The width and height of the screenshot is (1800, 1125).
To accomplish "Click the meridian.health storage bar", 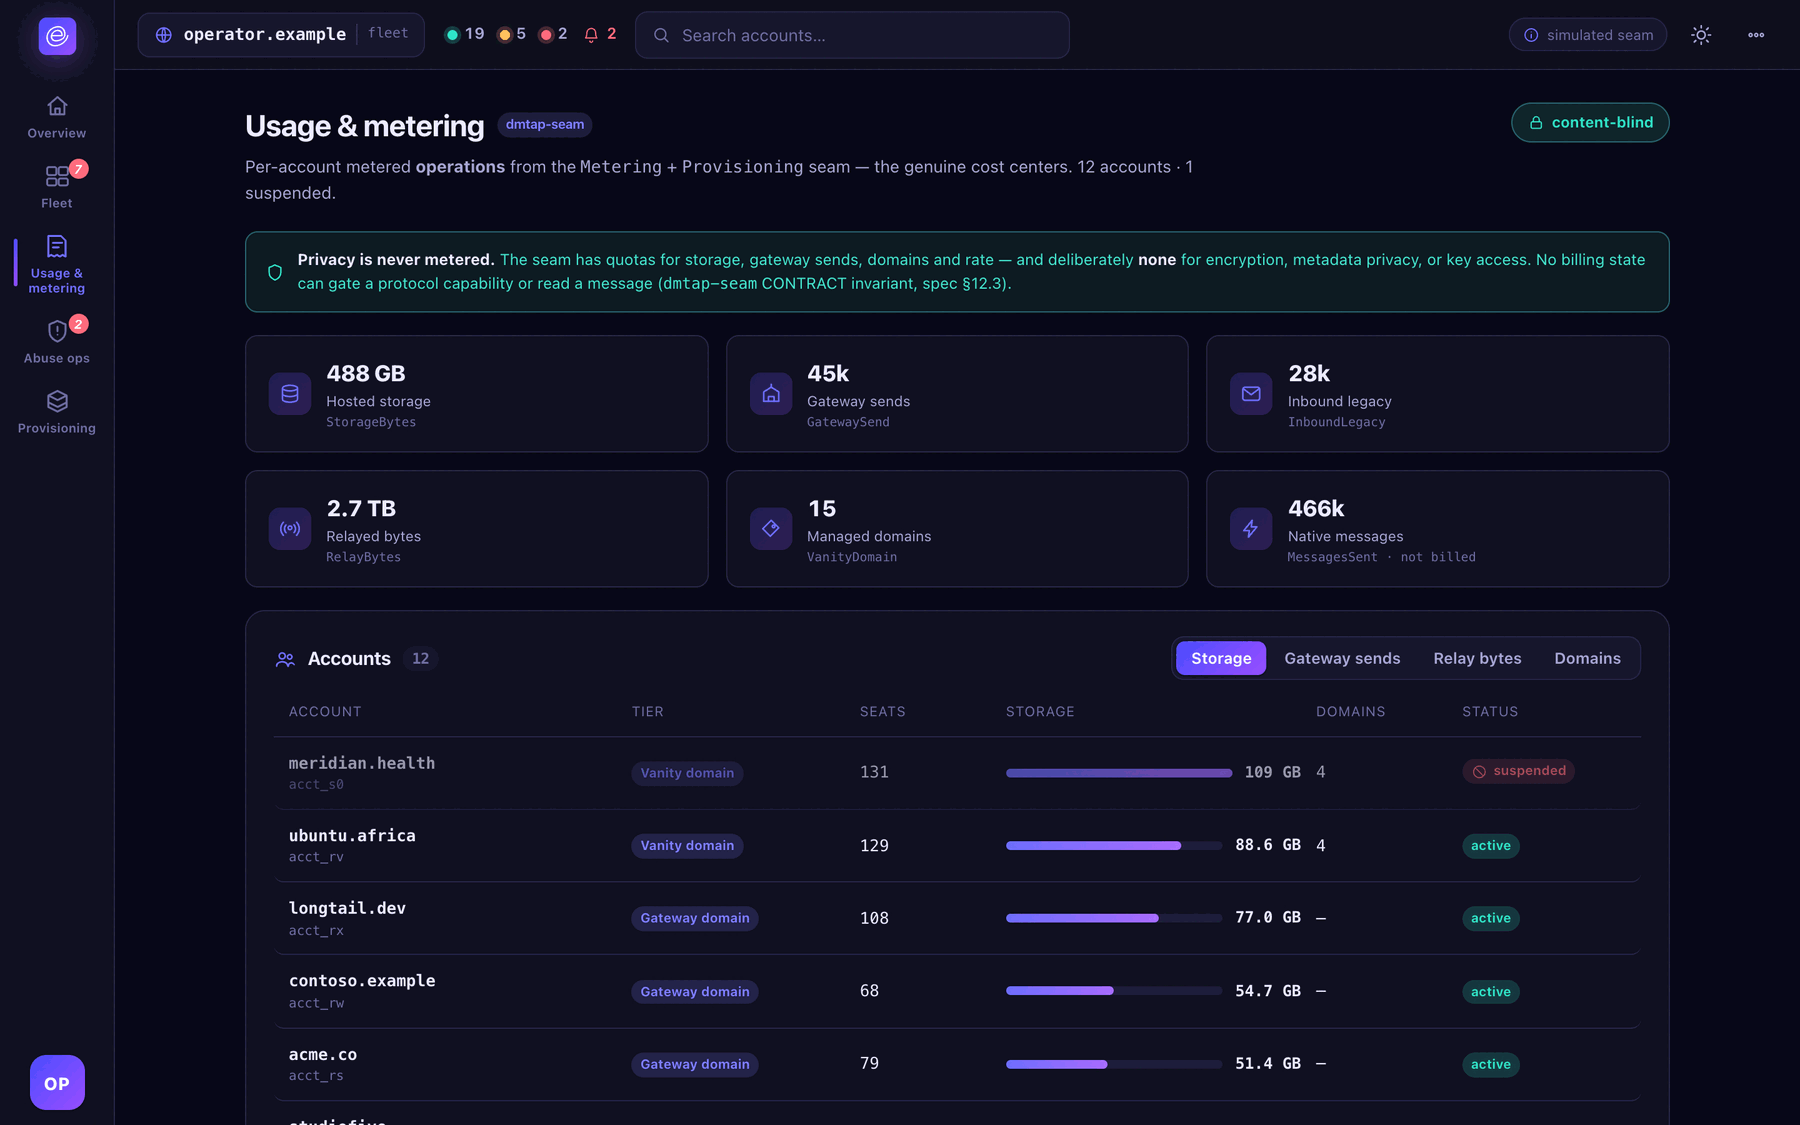I will (1119, 773).
